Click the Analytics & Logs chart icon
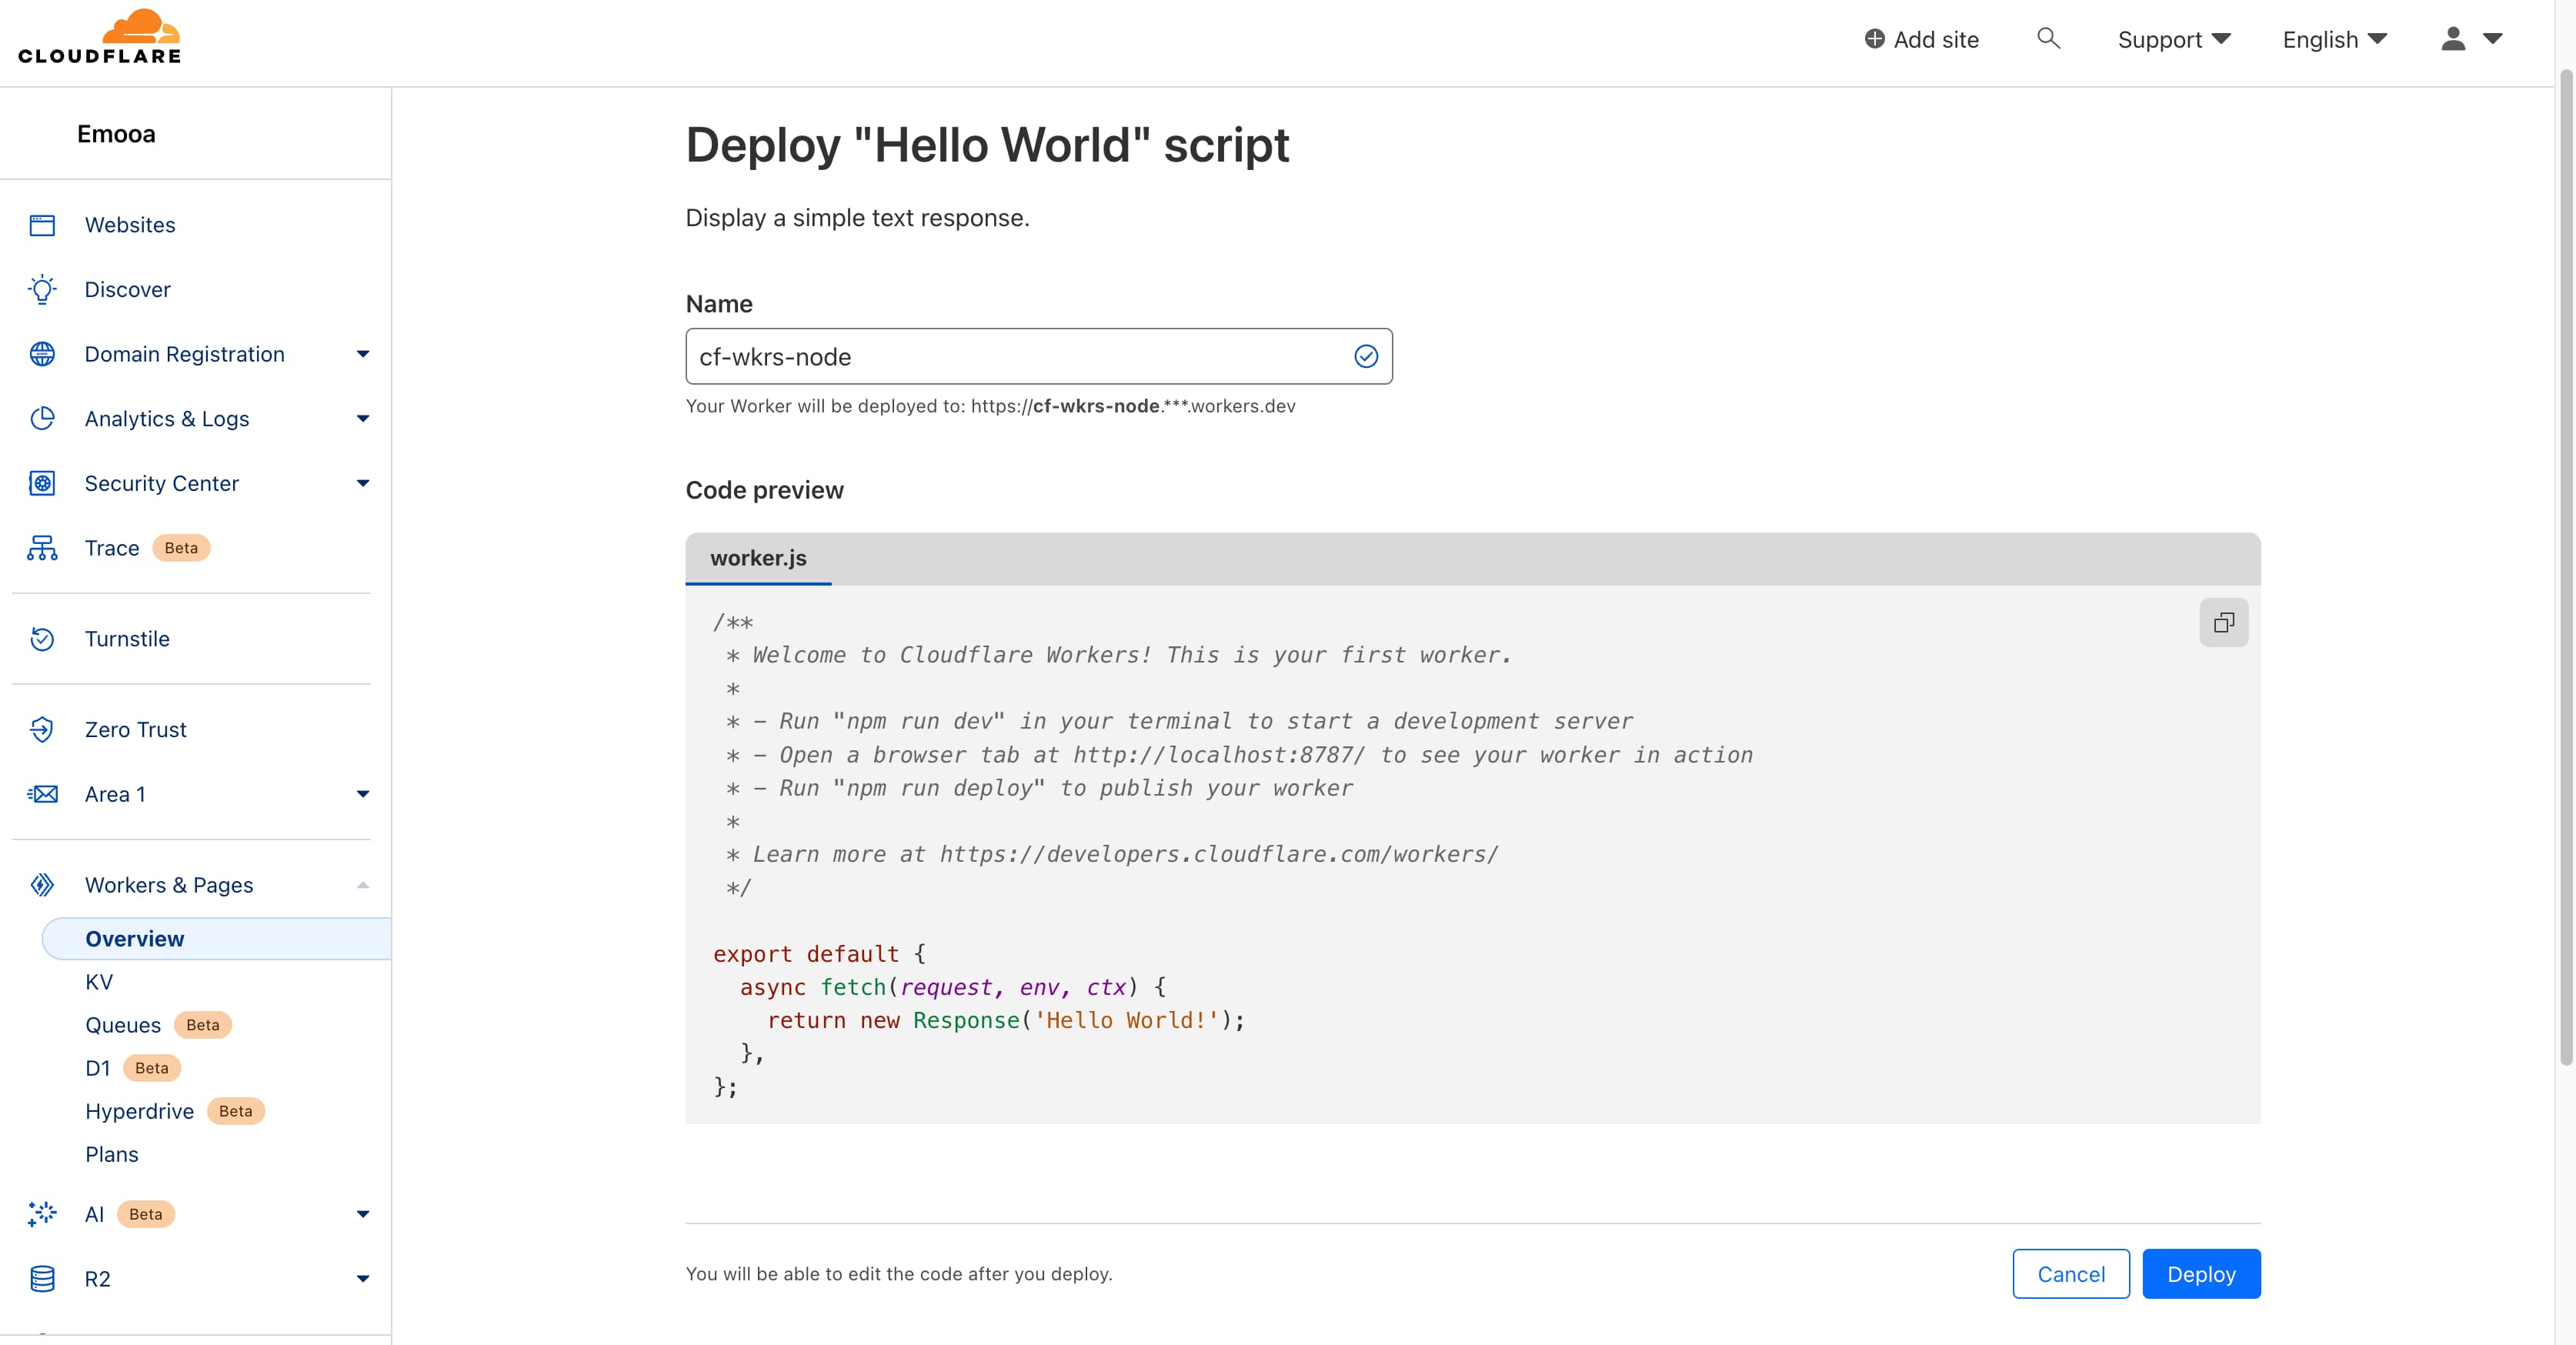The height and width of the screenshot is (1345, 2576). (42, 419)
